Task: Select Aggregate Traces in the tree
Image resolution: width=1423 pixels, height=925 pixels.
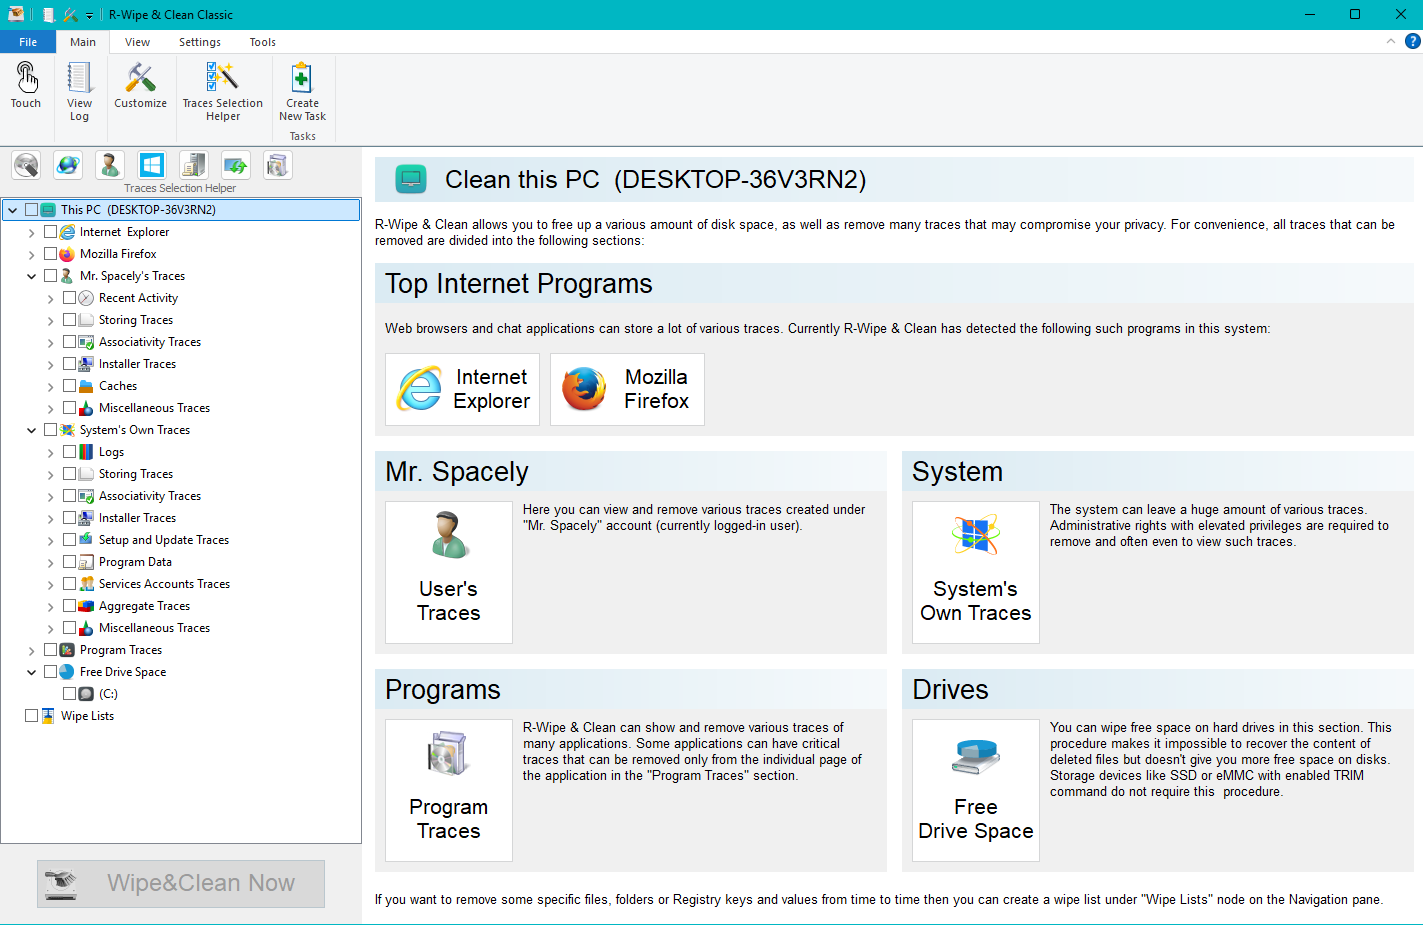Action: [x=144, y=606]
